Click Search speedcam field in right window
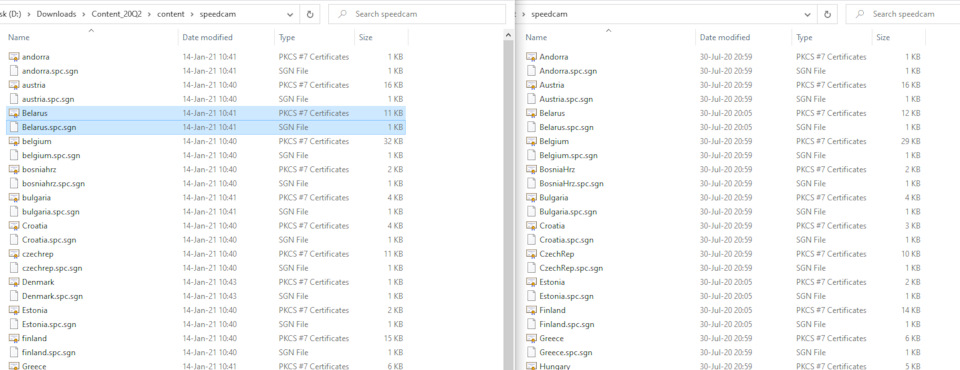Image resolution: width=960 pixels, height=370 pixels. pyautogui.click(x=902, y=14)
